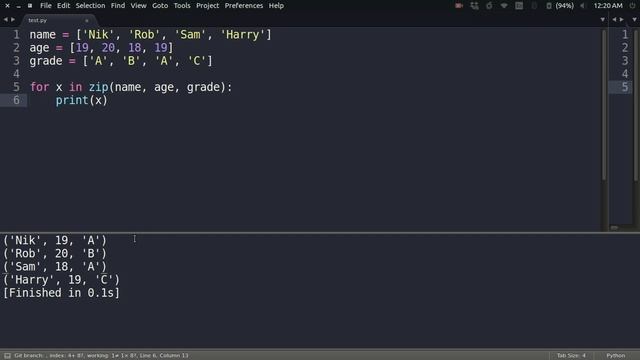Click the 'for' keyword on line 5
The height and width of the screenshot is (360, 640).
(x=39, y=87)
